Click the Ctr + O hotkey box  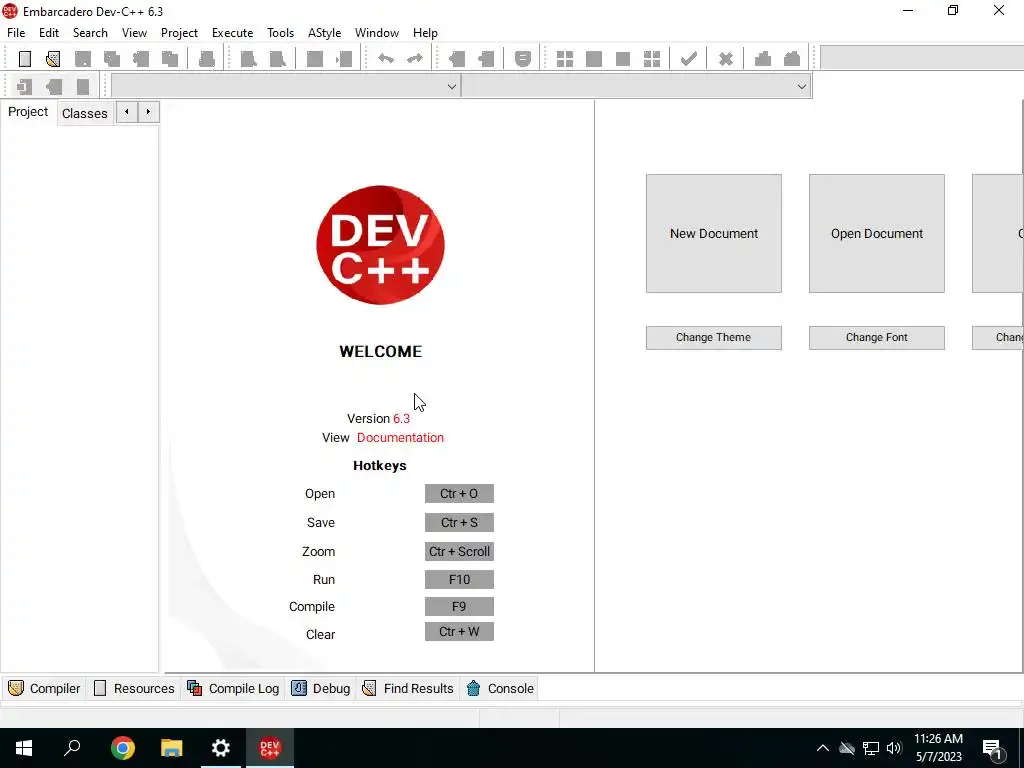click(459, 494)
